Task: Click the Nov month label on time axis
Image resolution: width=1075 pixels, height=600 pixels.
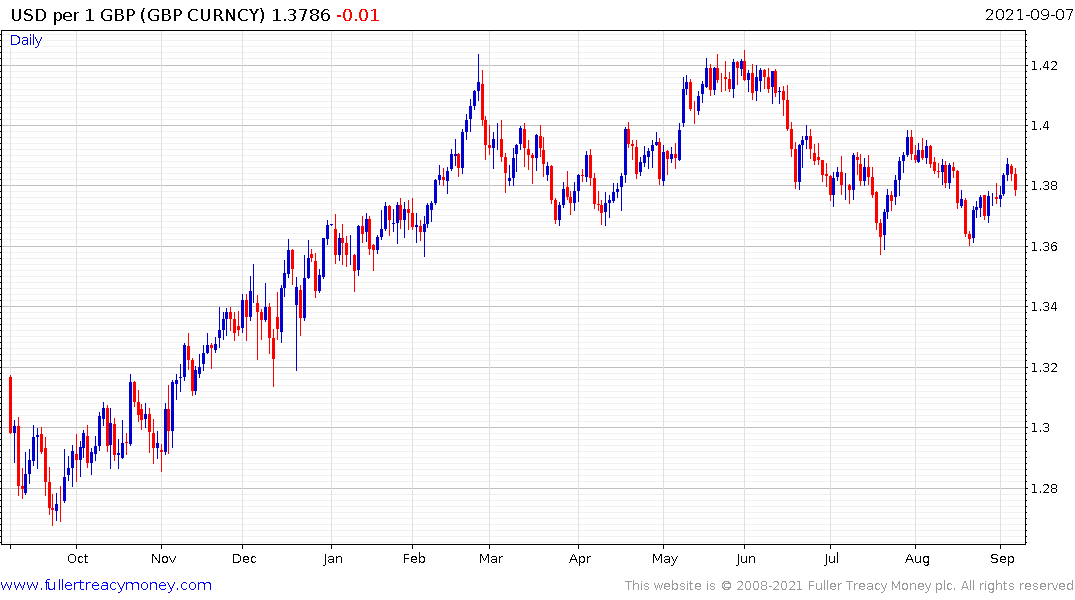Action: coord(163,558)
